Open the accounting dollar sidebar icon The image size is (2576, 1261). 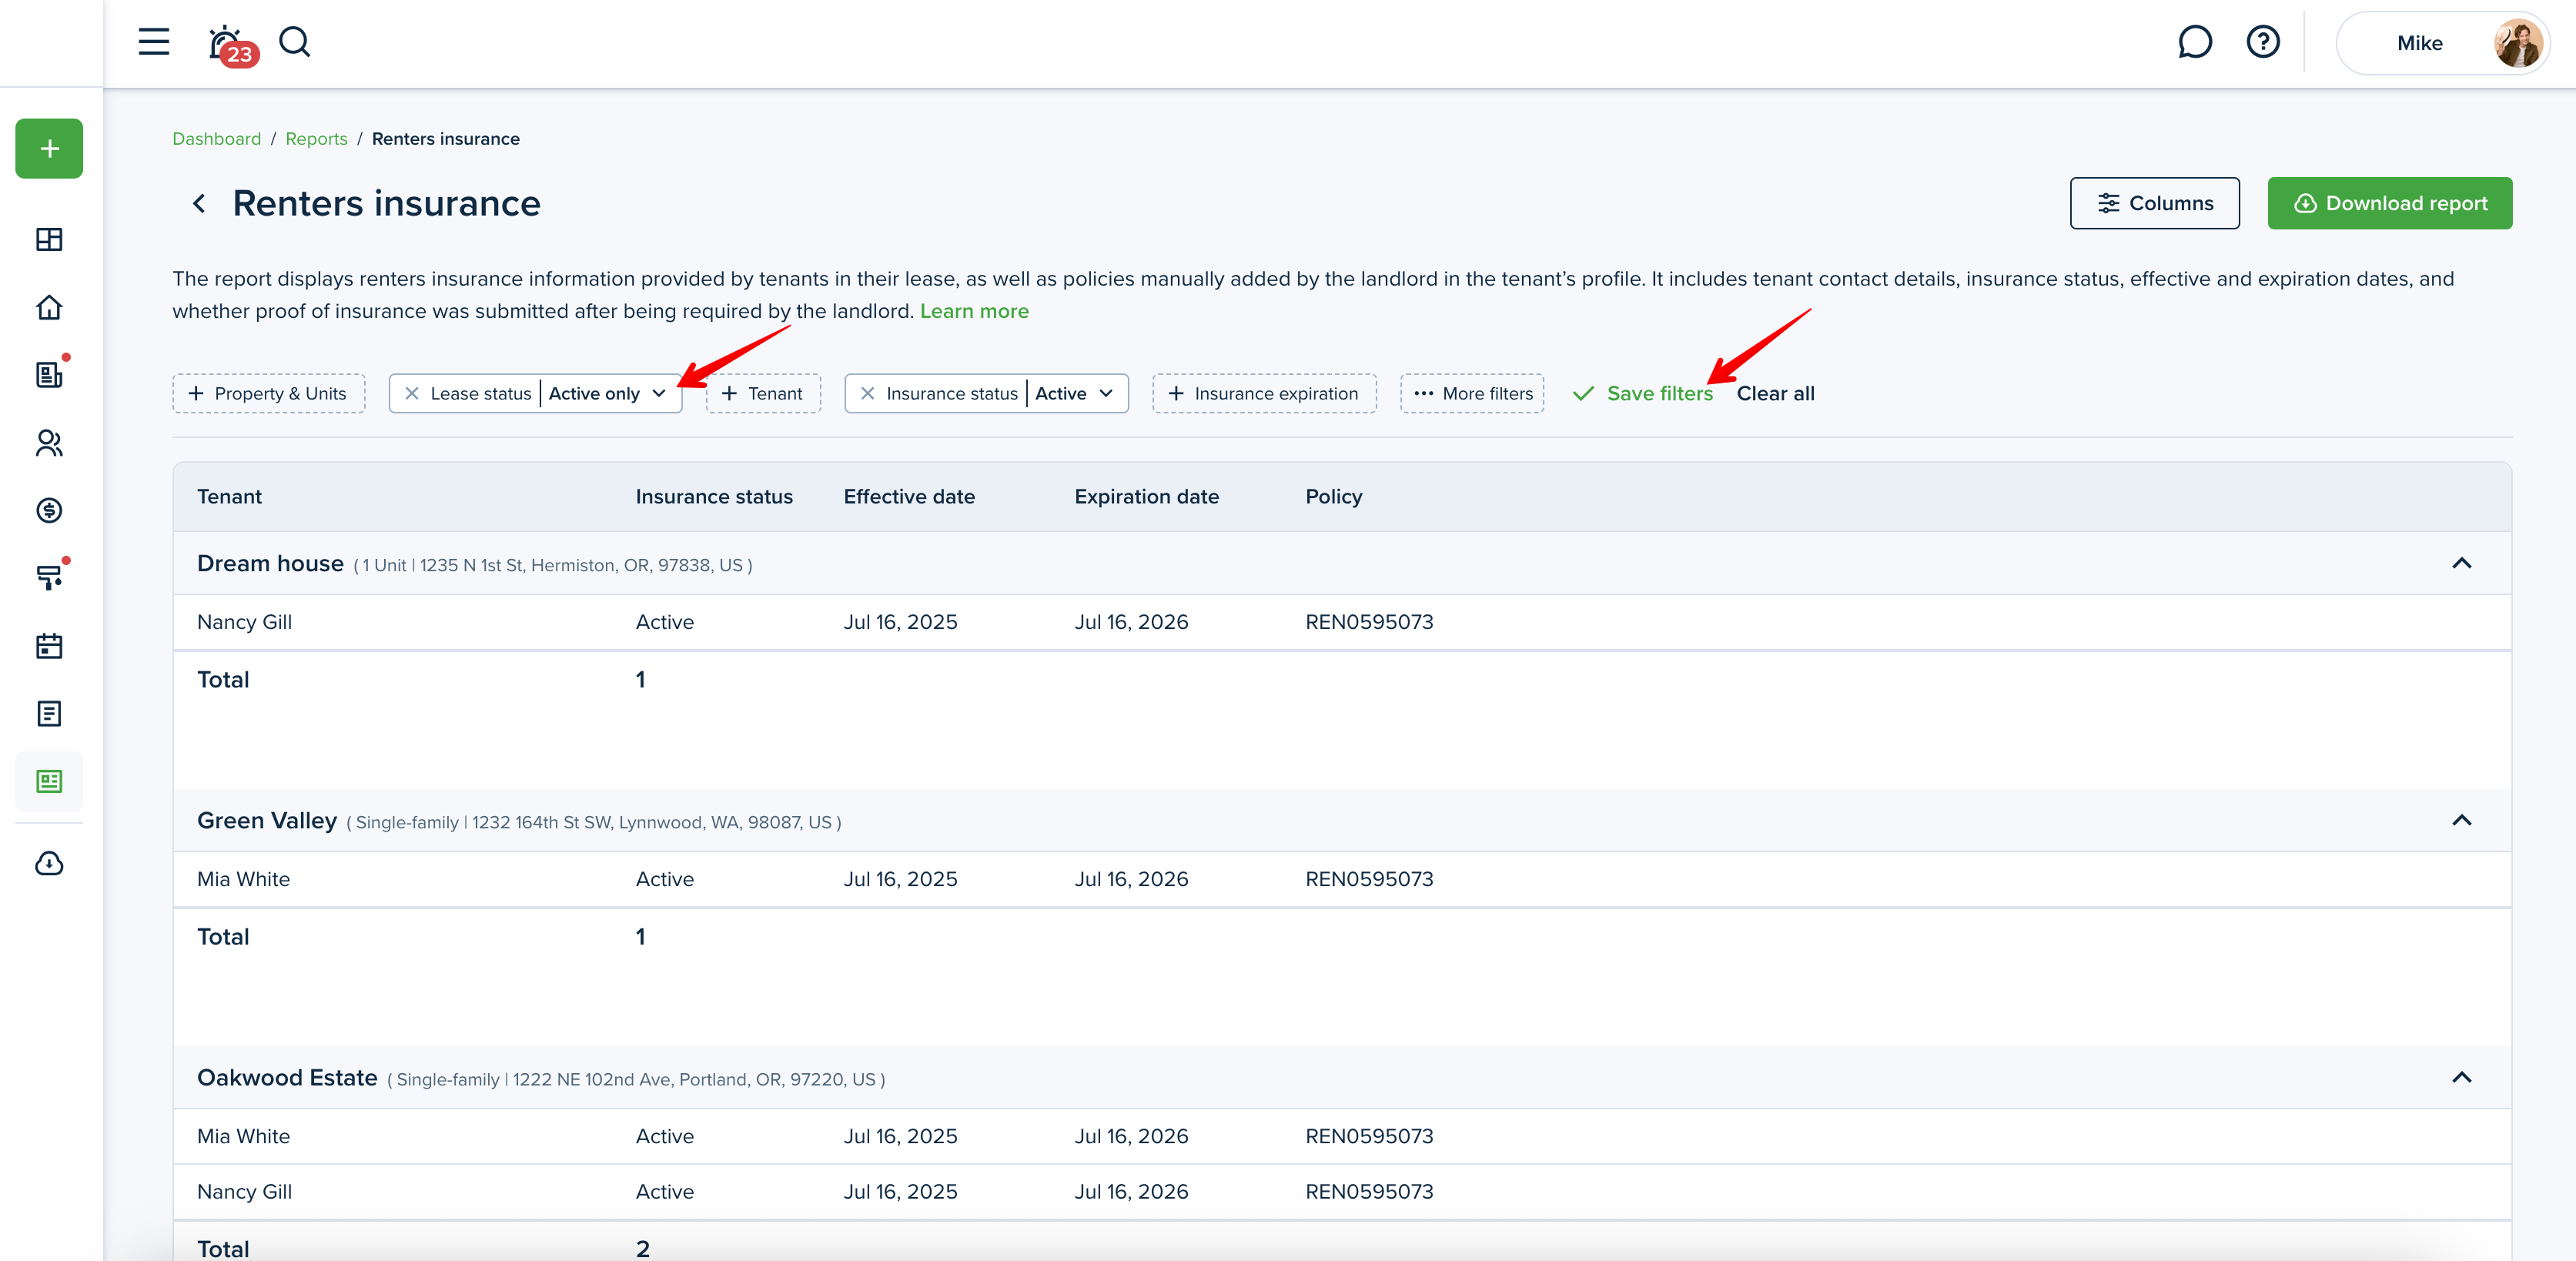[x=49, y=511]
